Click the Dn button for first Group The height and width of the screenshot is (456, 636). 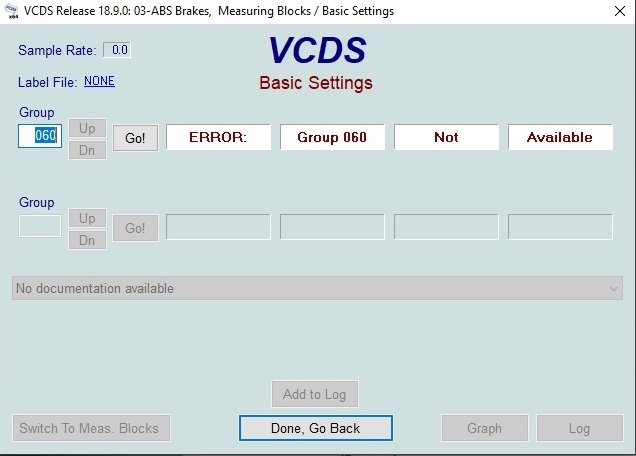(x=87, y=150)
